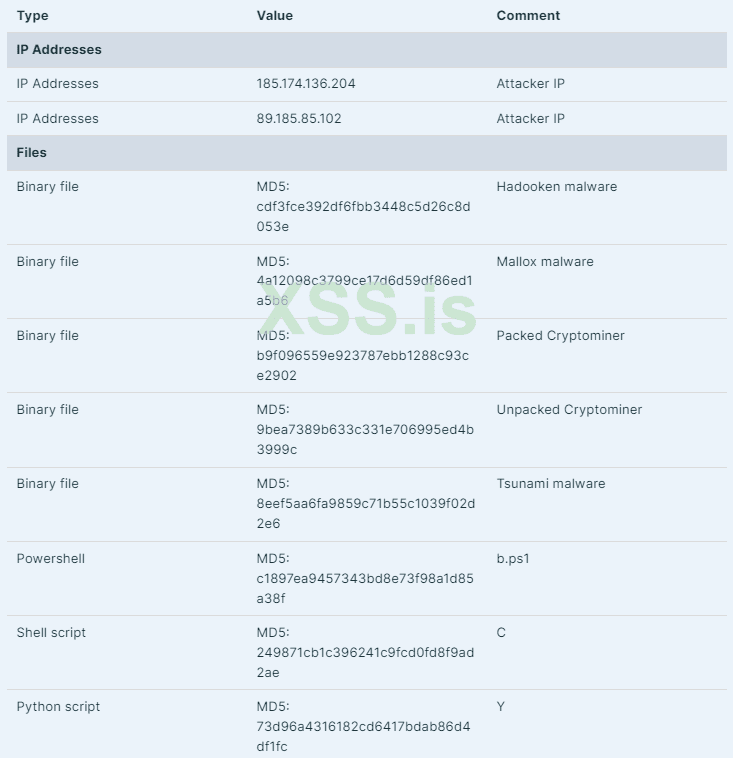This screenshot has width=733, height=758.
Task: Select the MD5 hash beginning cdf3fce392
Action: point(363,207)
